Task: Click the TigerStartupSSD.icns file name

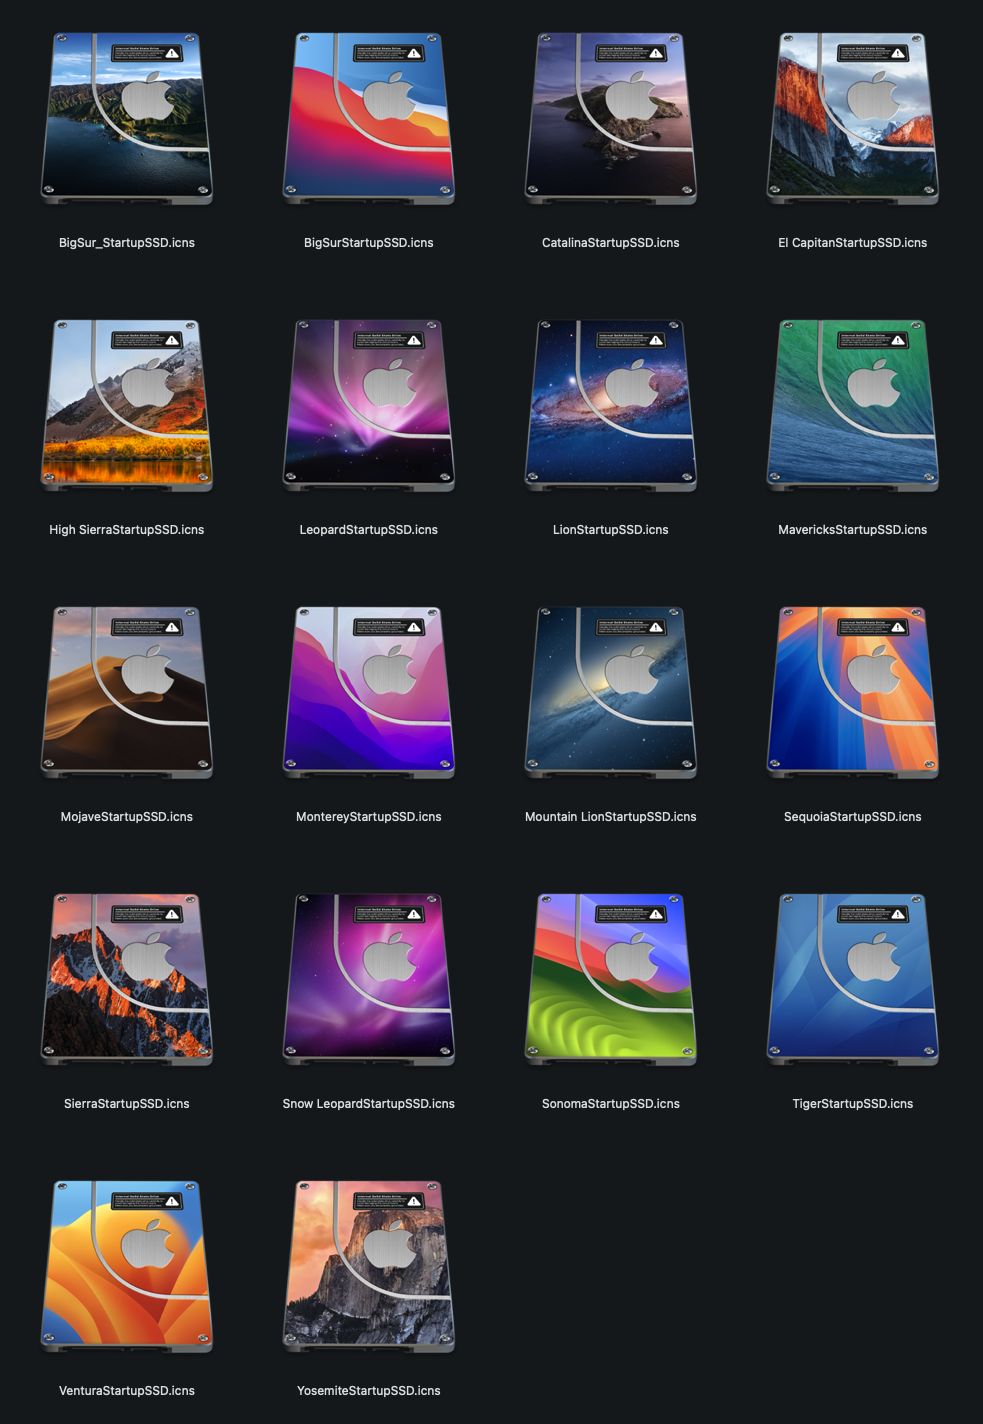Action: coord(853,1104)
